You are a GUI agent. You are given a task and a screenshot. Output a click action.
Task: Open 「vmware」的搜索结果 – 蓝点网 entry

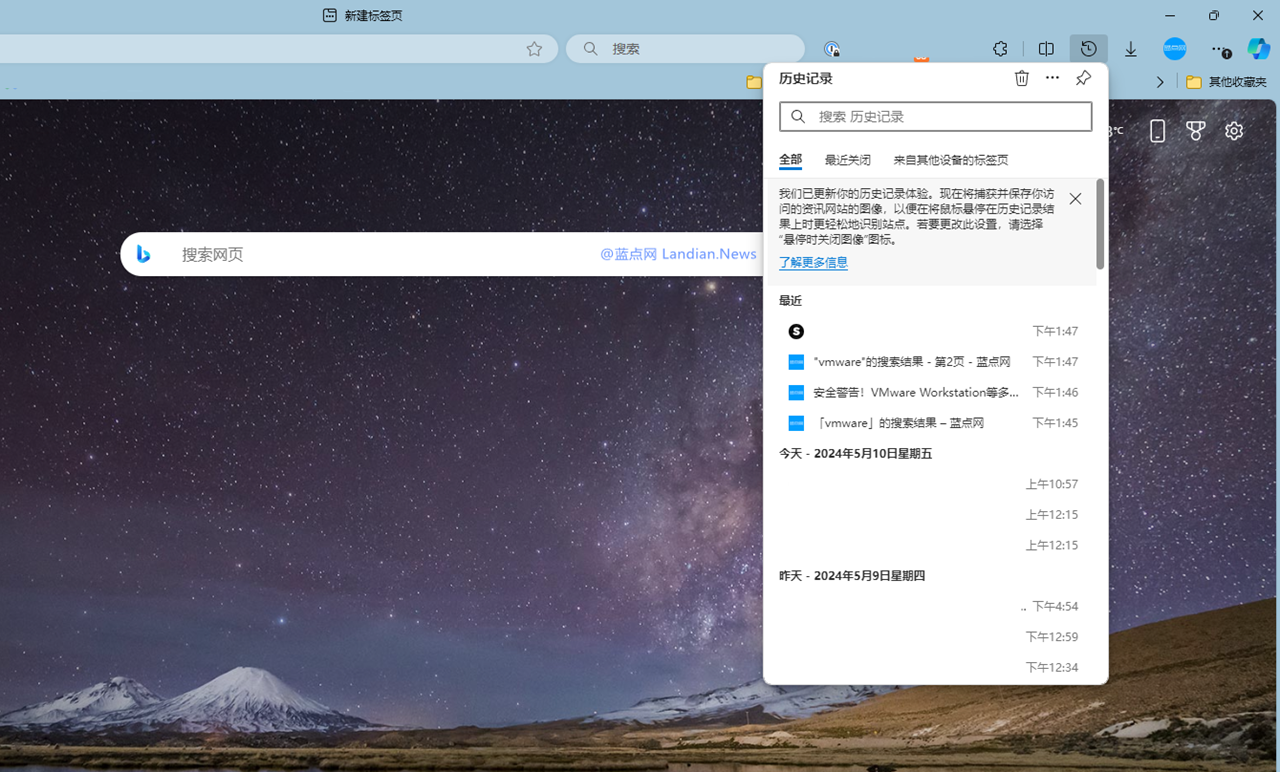tap(932, 423)
